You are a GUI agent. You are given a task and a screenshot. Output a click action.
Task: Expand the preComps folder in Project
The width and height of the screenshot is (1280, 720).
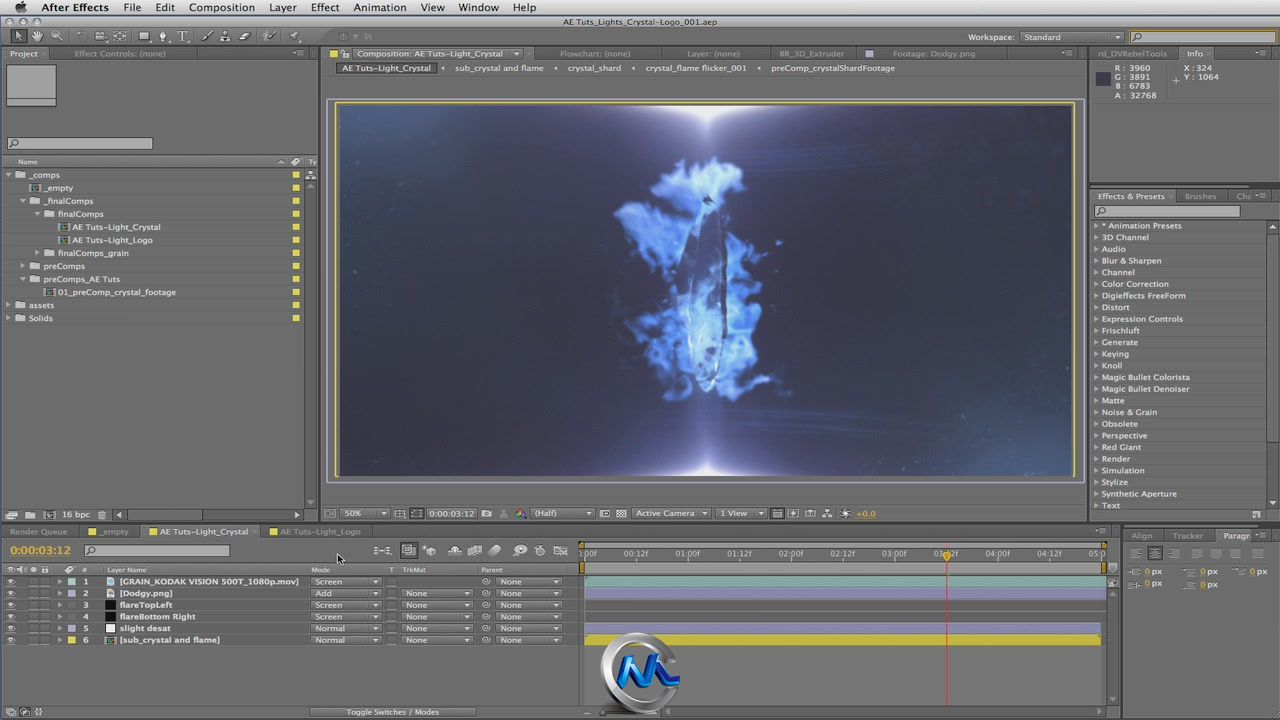(x=23, y=266)
